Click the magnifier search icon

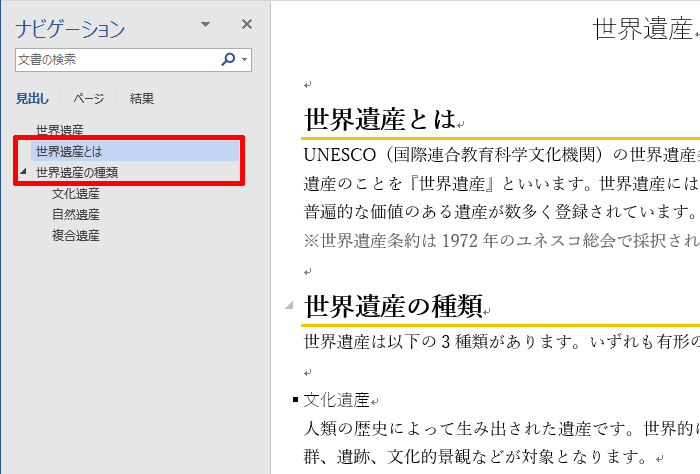[x=228, y=59]
